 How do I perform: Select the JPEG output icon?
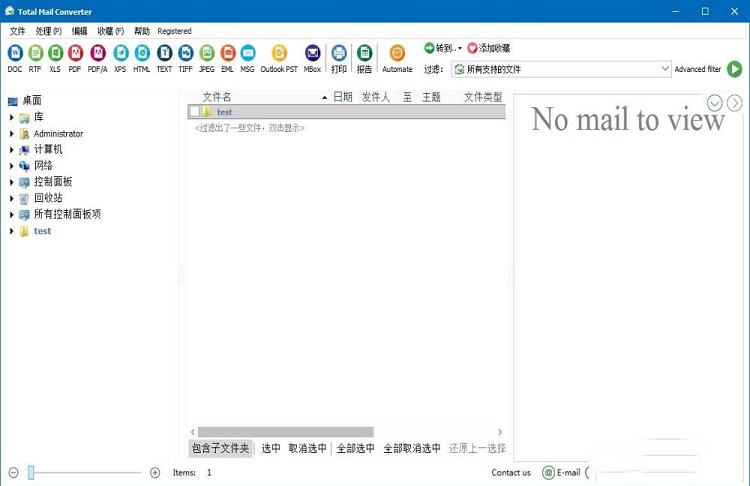(207, 53)
